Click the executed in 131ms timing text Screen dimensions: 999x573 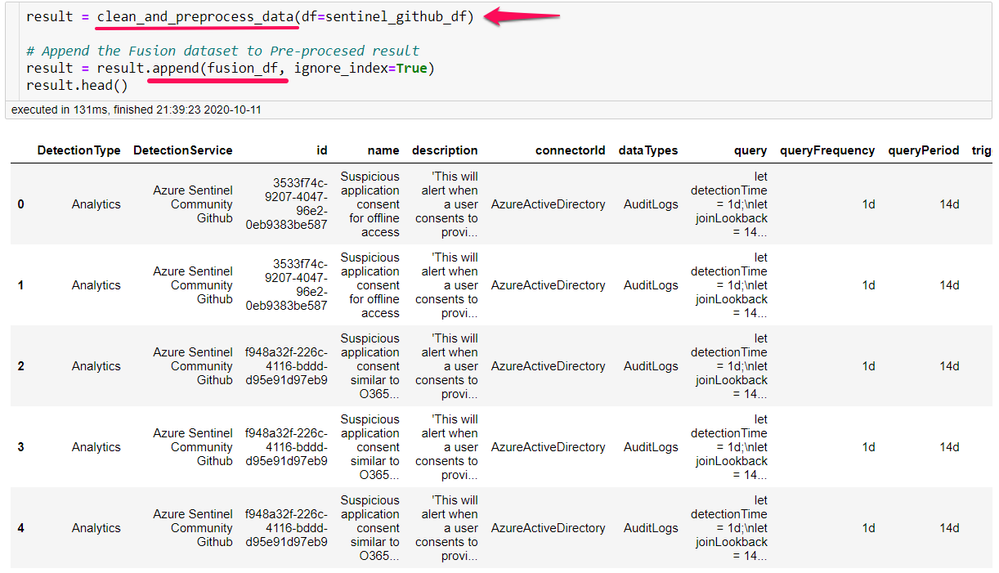(136, 110)
